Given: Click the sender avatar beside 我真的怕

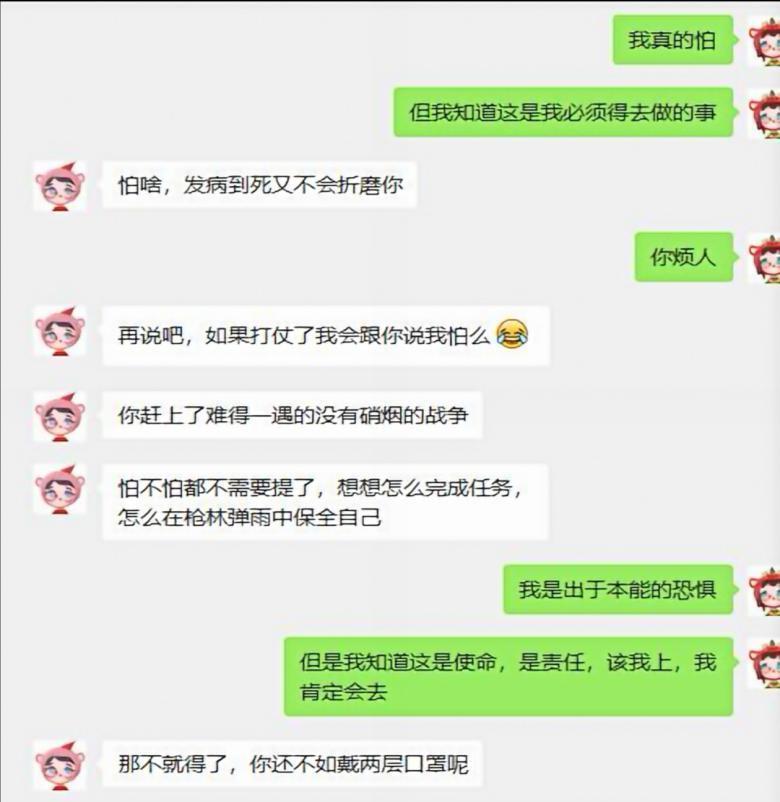Looking at the screenshot, I should (764, 40).
